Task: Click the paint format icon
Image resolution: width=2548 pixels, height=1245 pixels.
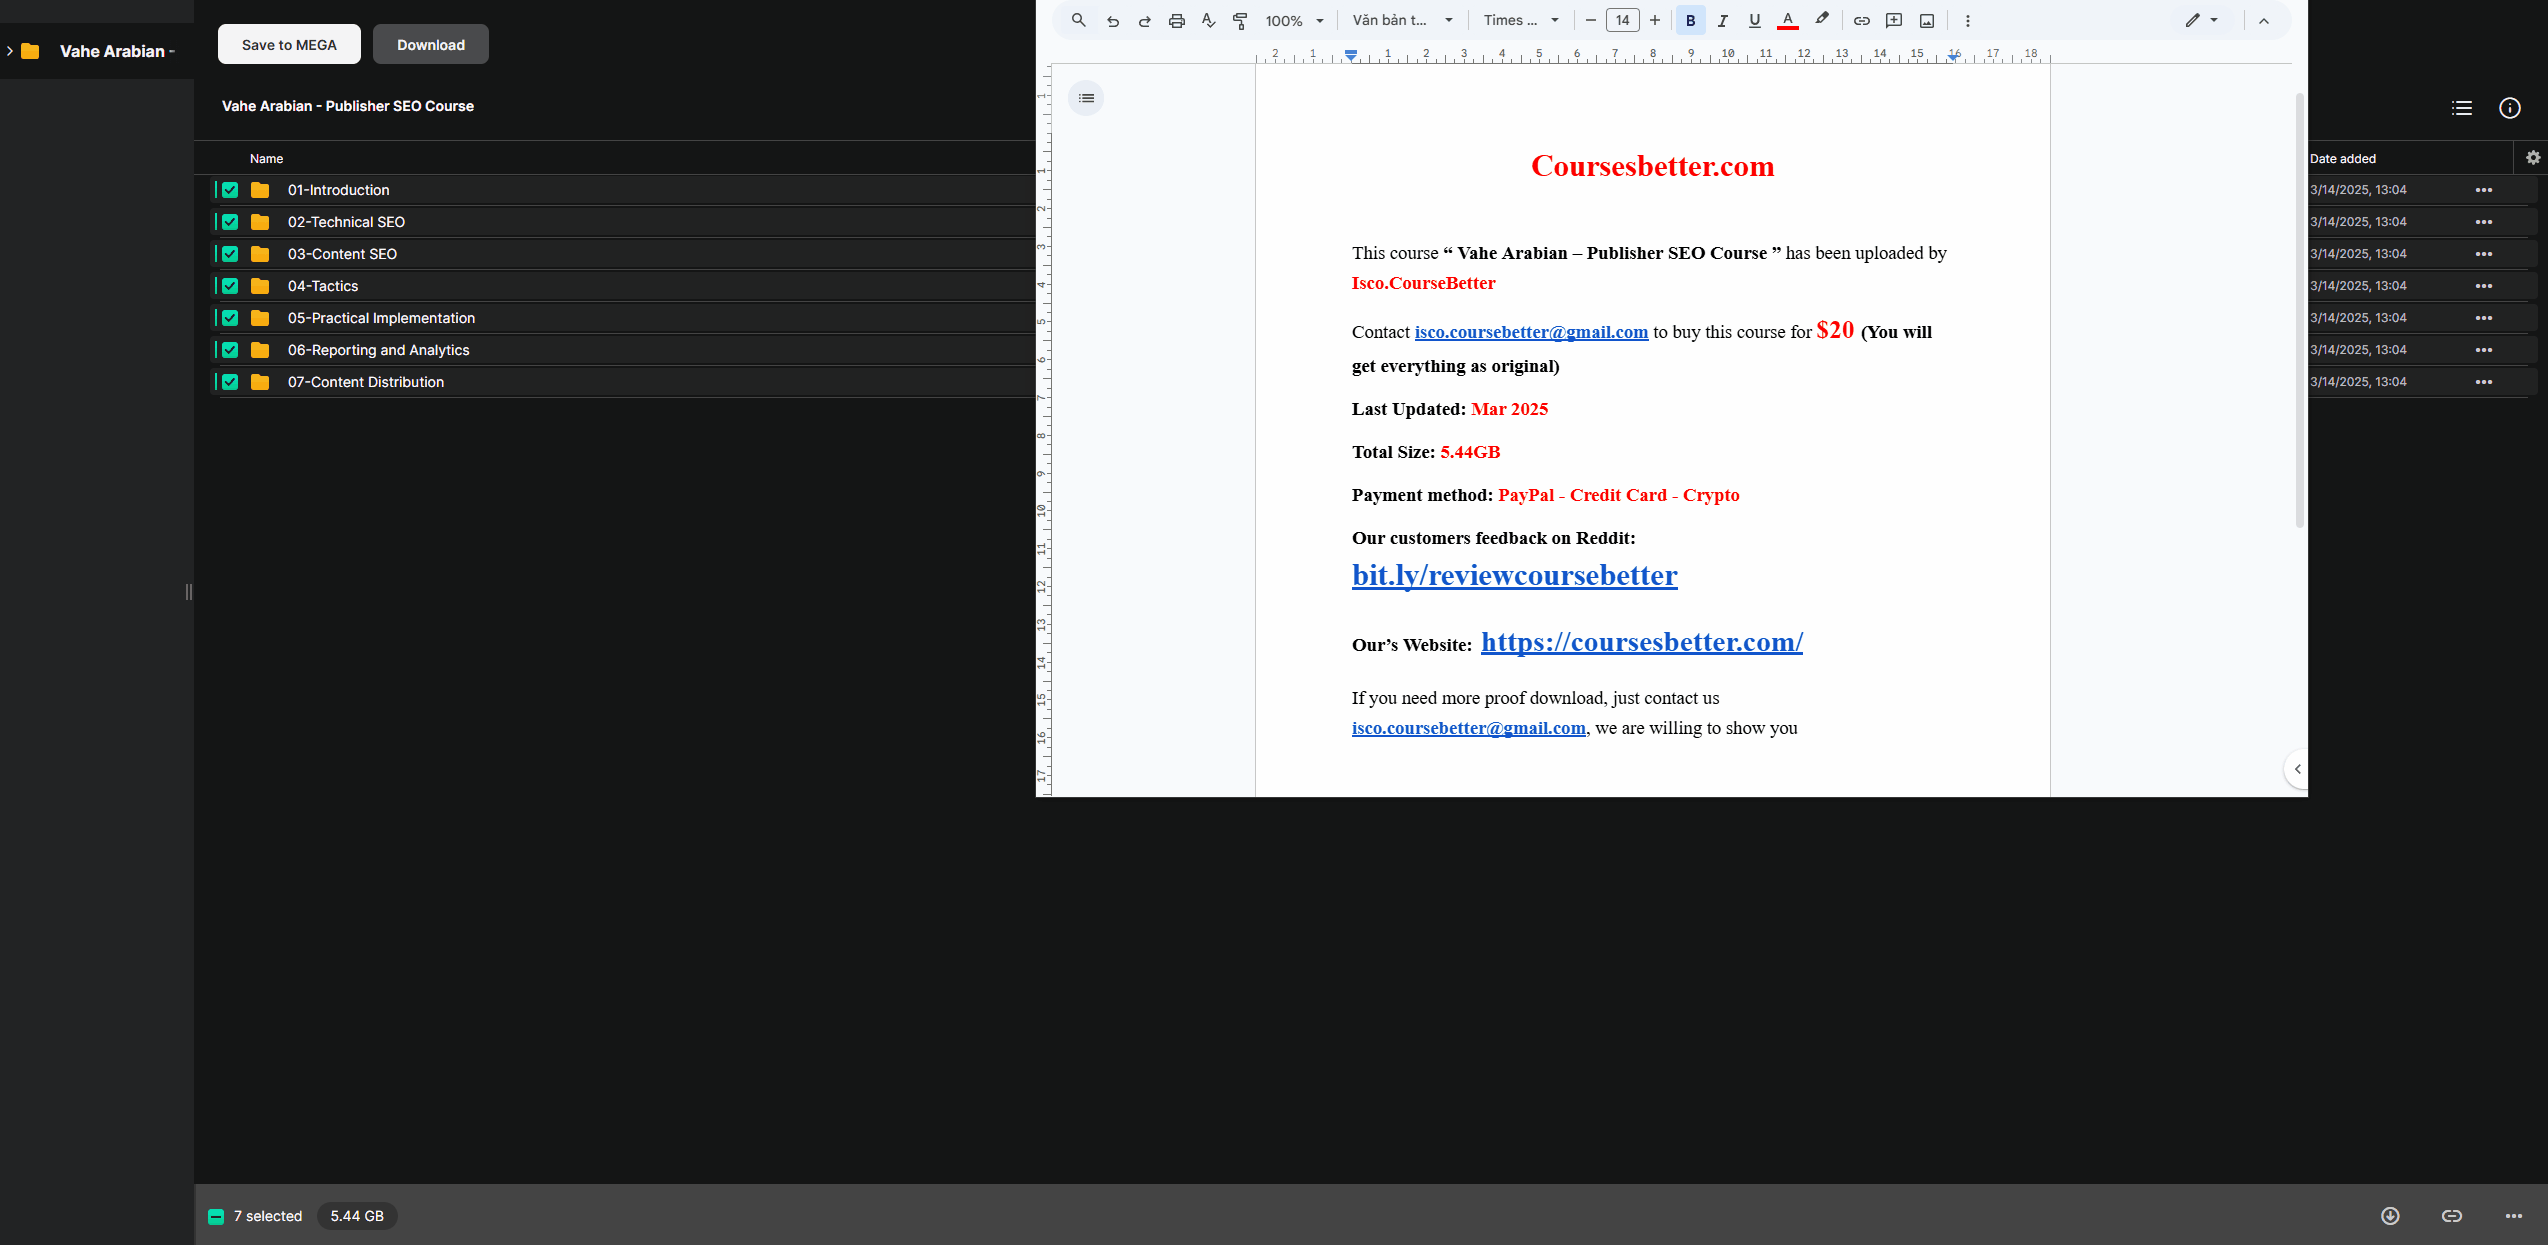Action: click(x=1240, y=21)
